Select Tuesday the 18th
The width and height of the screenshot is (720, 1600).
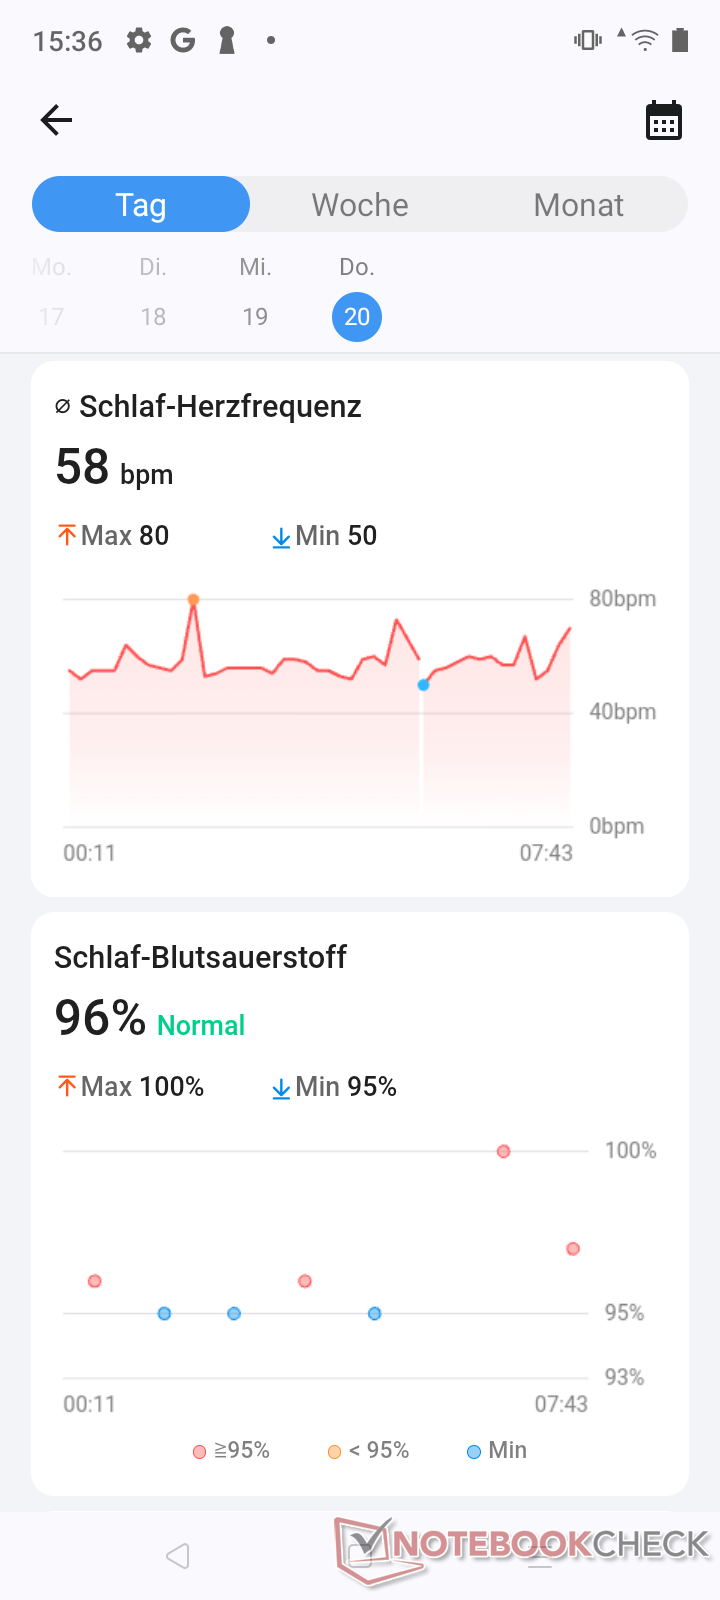(153, 316)
